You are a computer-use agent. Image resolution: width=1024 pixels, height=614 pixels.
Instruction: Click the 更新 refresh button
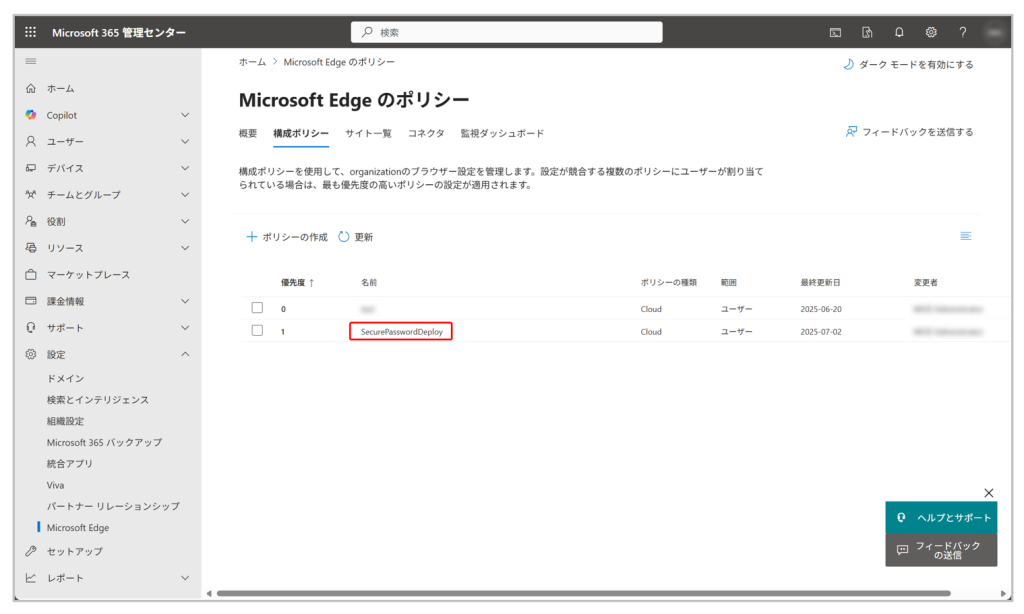coord(355,236)
